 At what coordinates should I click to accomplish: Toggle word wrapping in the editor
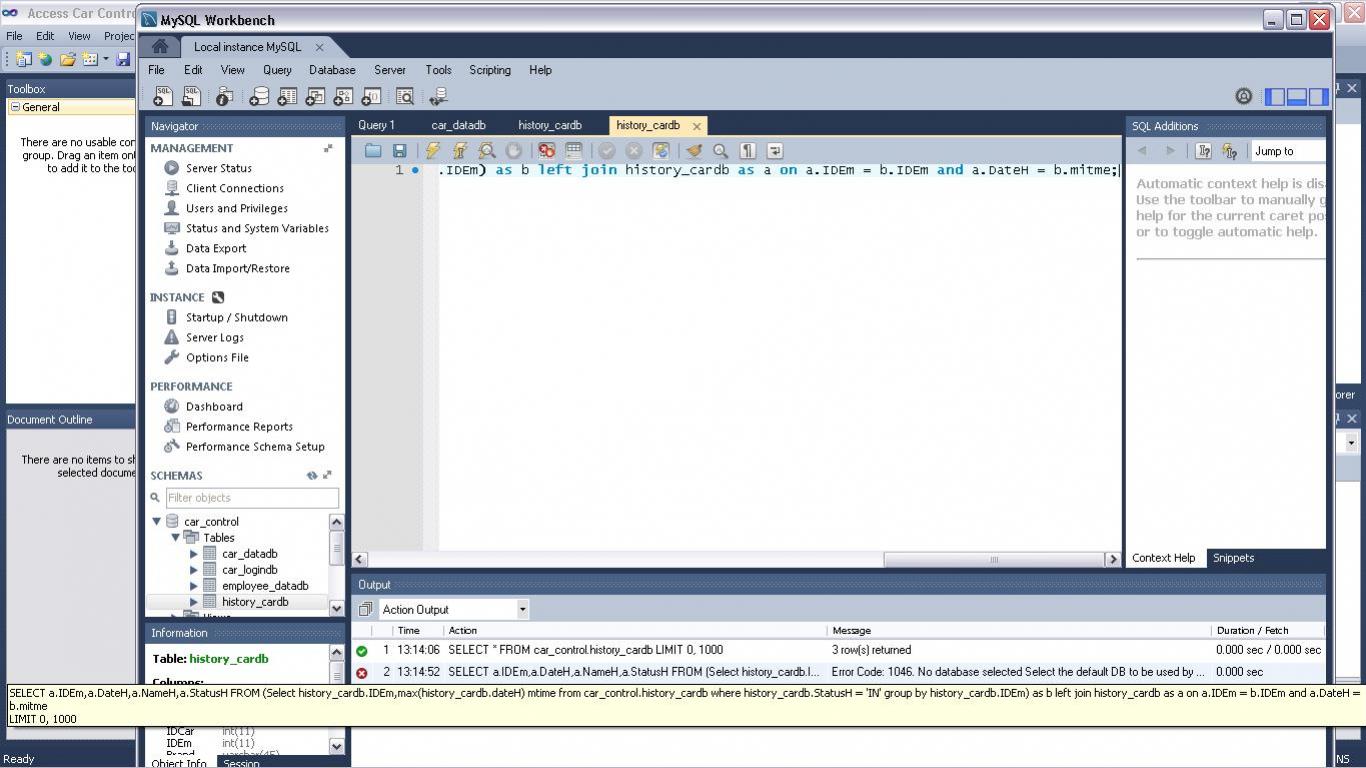click(774, 151)
